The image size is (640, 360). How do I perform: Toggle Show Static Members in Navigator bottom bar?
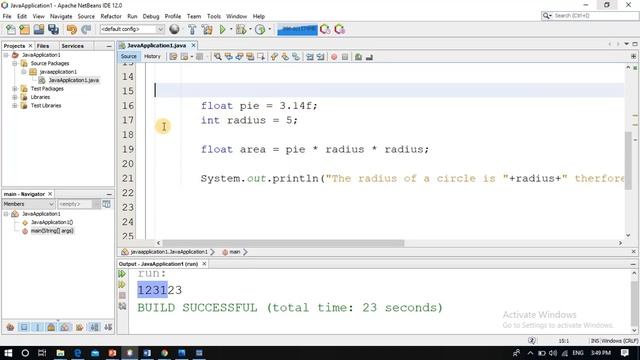click(x=38, y=327)
